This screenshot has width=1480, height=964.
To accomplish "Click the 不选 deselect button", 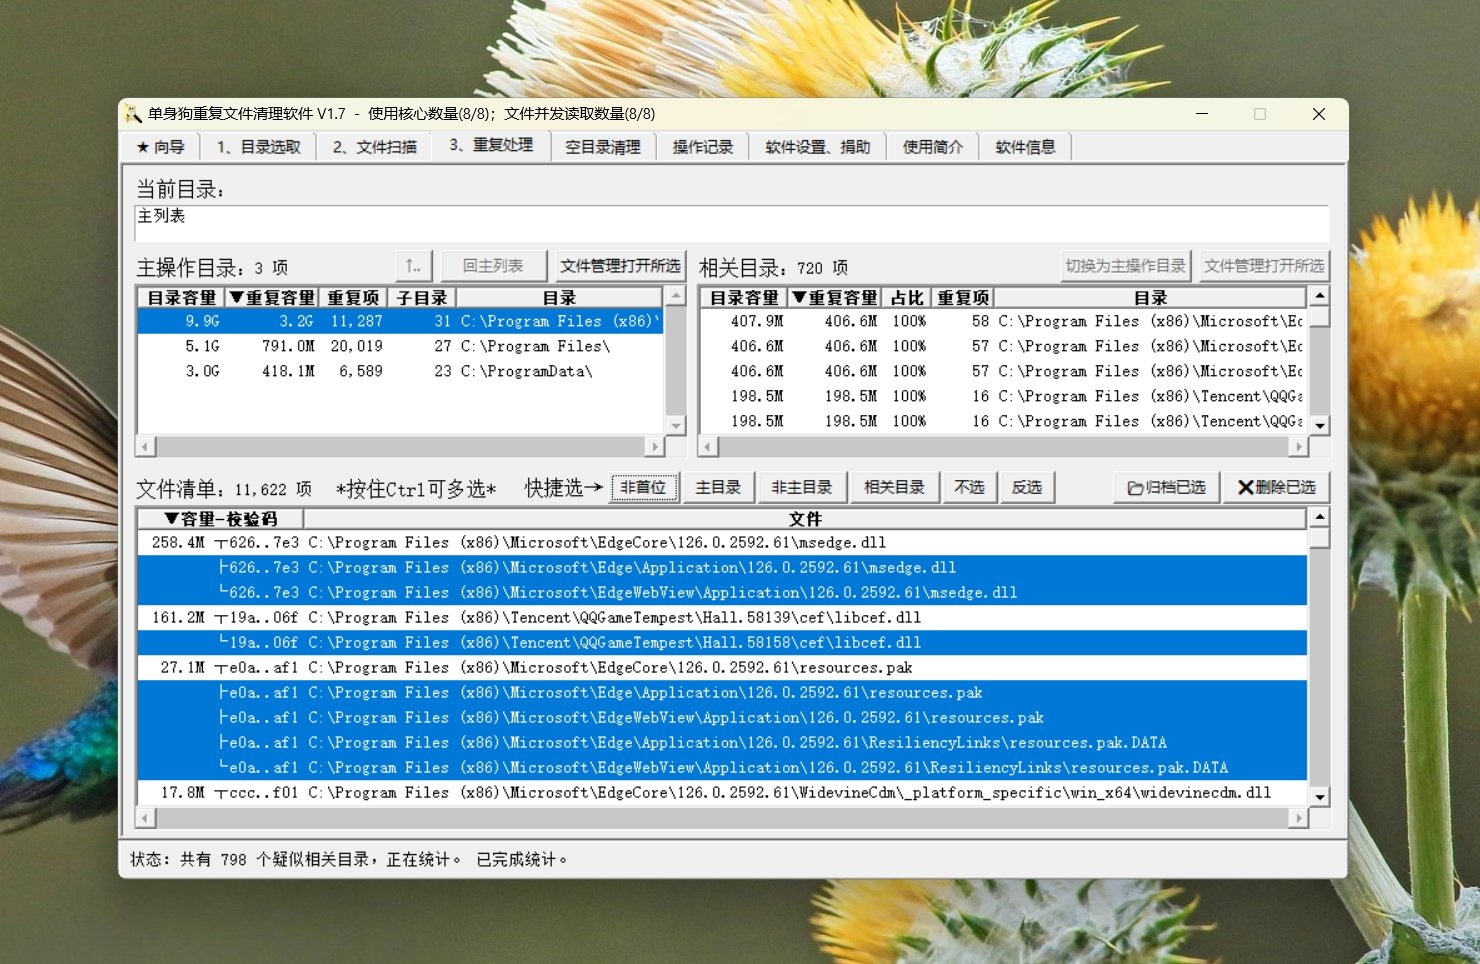I will pos(969,488).
